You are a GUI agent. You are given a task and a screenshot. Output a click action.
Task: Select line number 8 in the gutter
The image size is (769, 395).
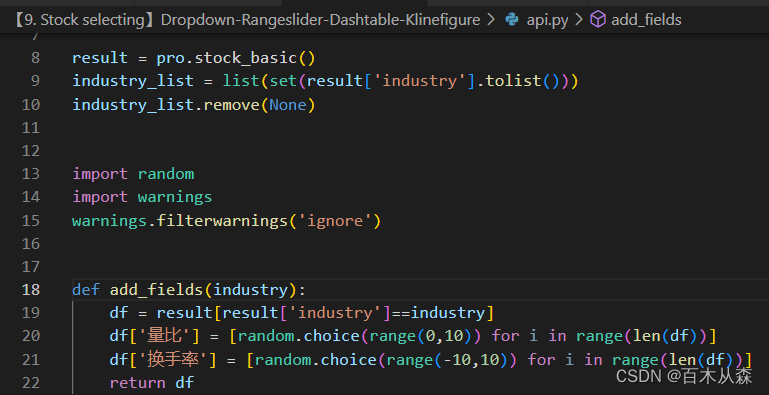35,58
